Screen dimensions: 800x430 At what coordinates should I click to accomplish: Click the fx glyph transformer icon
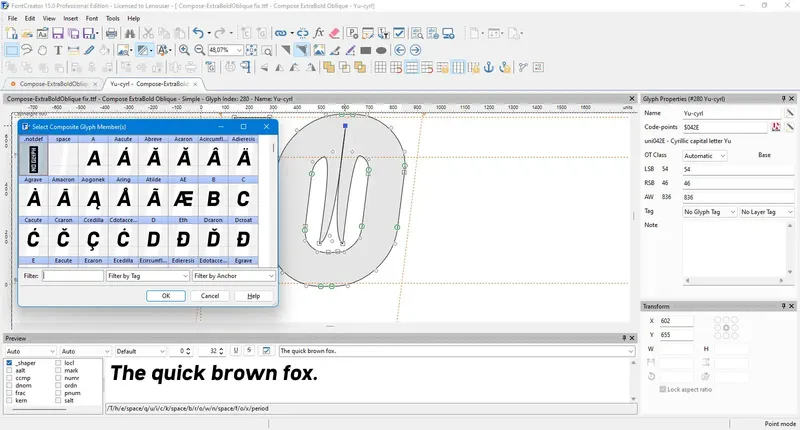click(318, 34)
